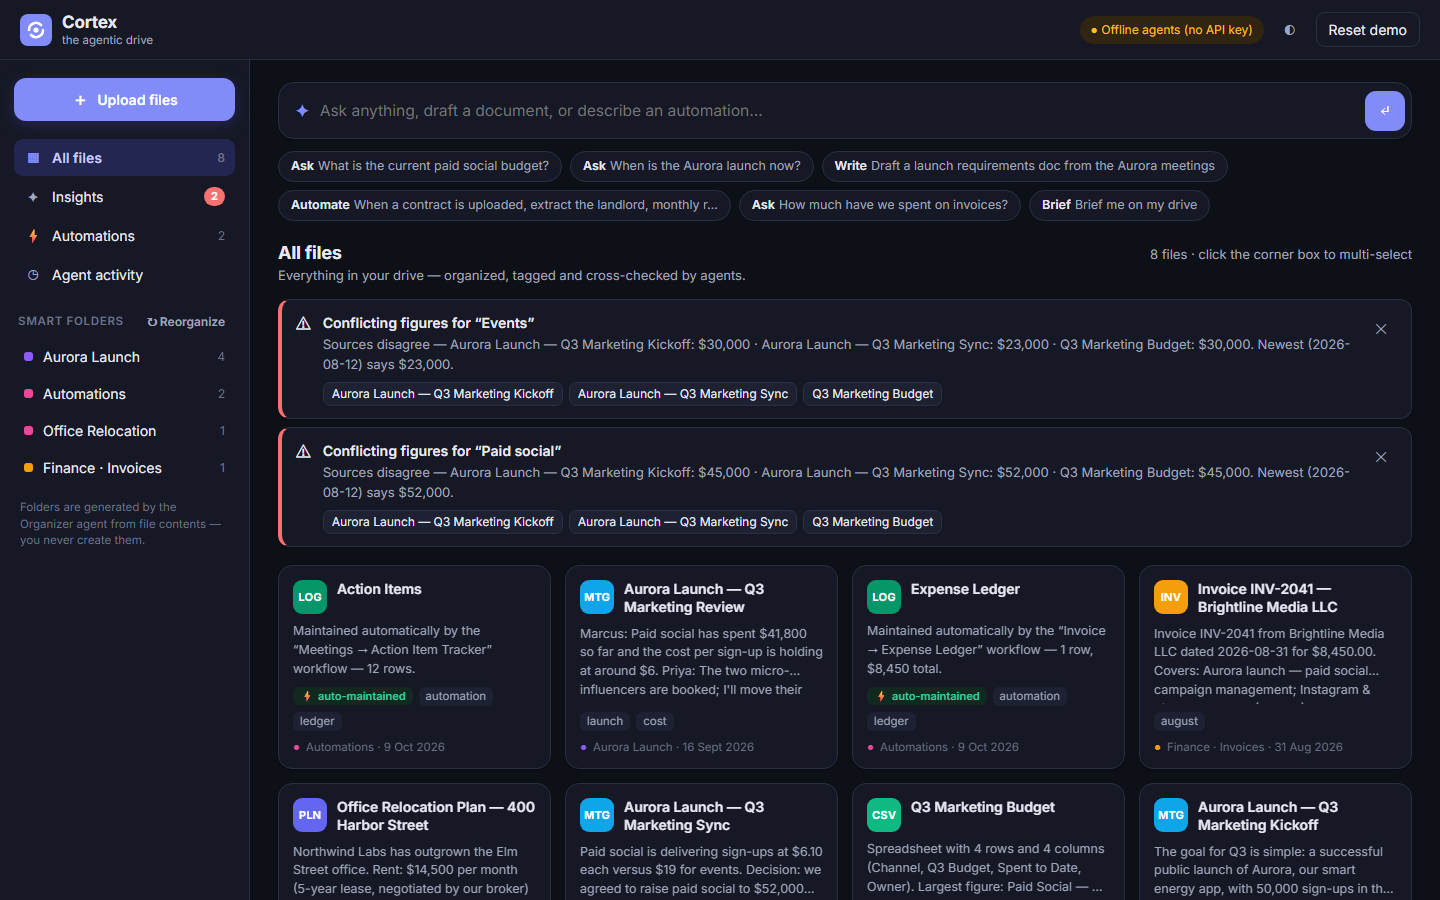The image size is (1440, 900).
Task: Dismiss the "Events" conflicting figures alert
Action: [x=1381, y=329]
